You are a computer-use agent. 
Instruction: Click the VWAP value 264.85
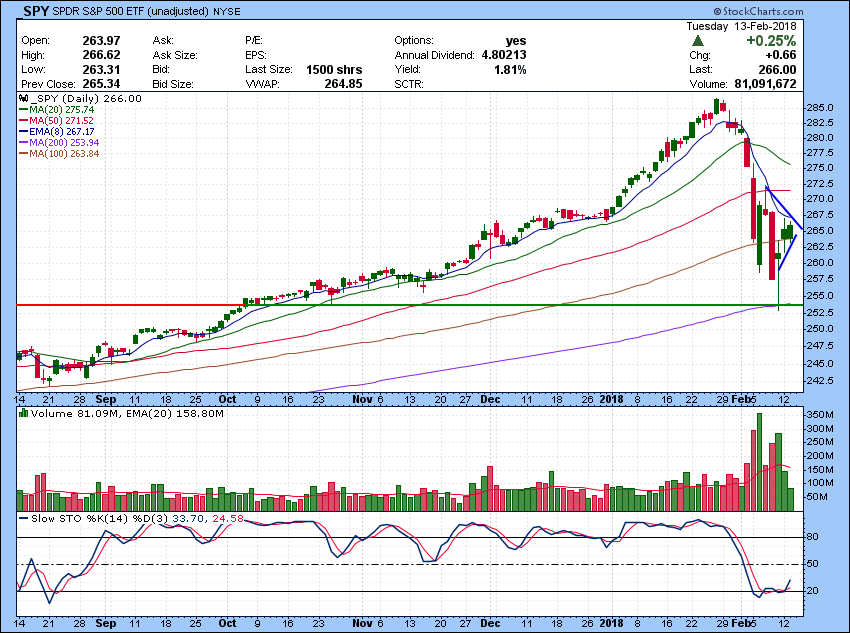click(343, 84)
